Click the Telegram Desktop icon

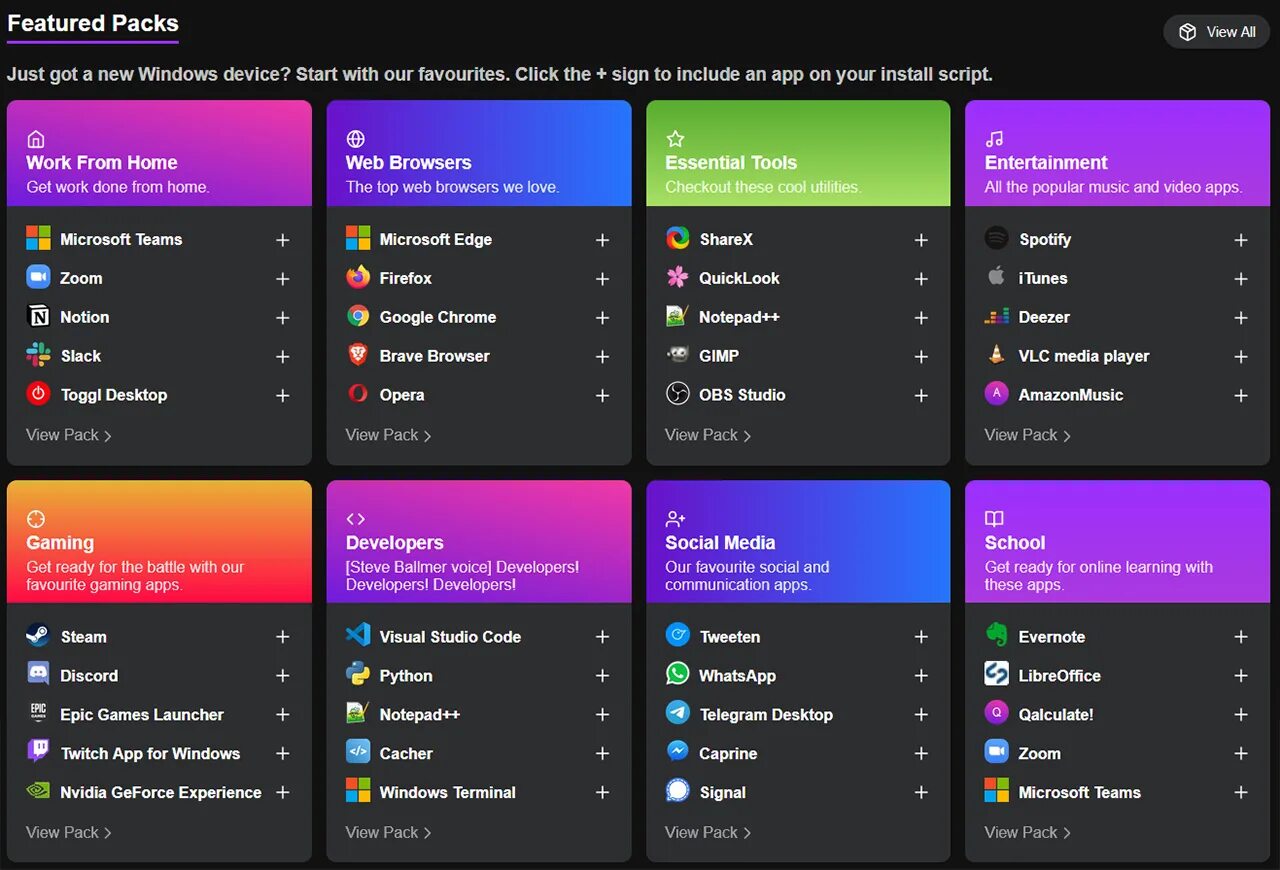point(677,714)
